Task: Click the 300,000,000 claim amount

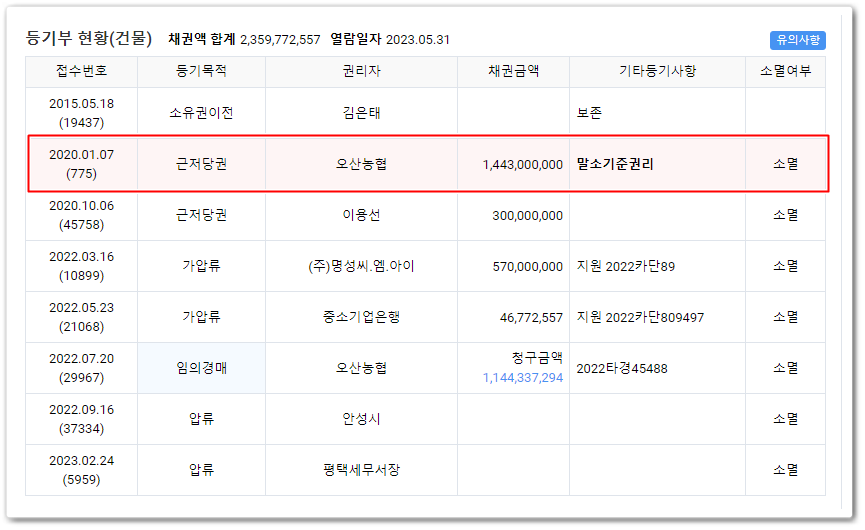Action: [x=527, y=216]
